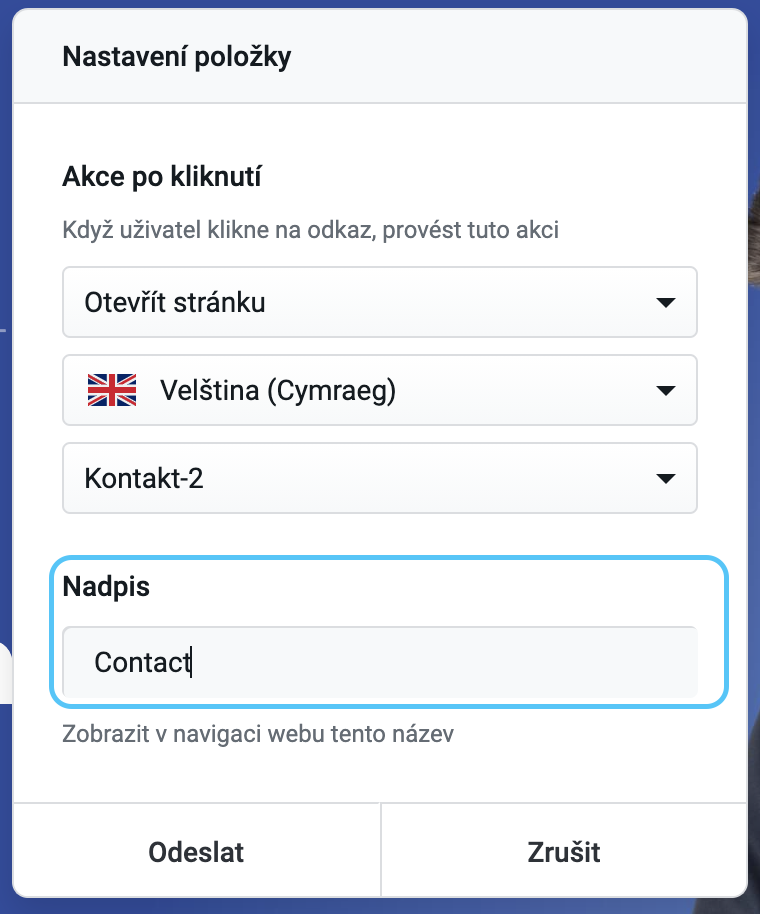Click the Zrušit button

tap(564, 852)
